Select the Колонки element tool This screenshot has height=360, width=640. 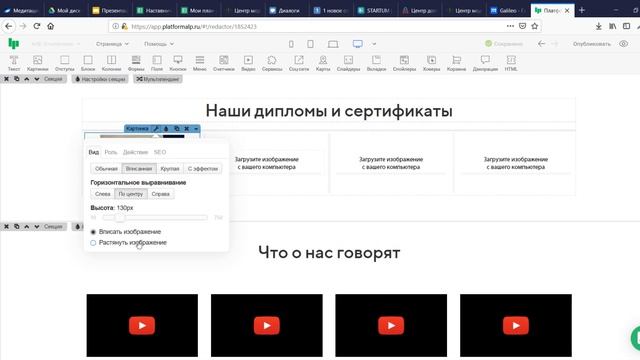(111, 63)
